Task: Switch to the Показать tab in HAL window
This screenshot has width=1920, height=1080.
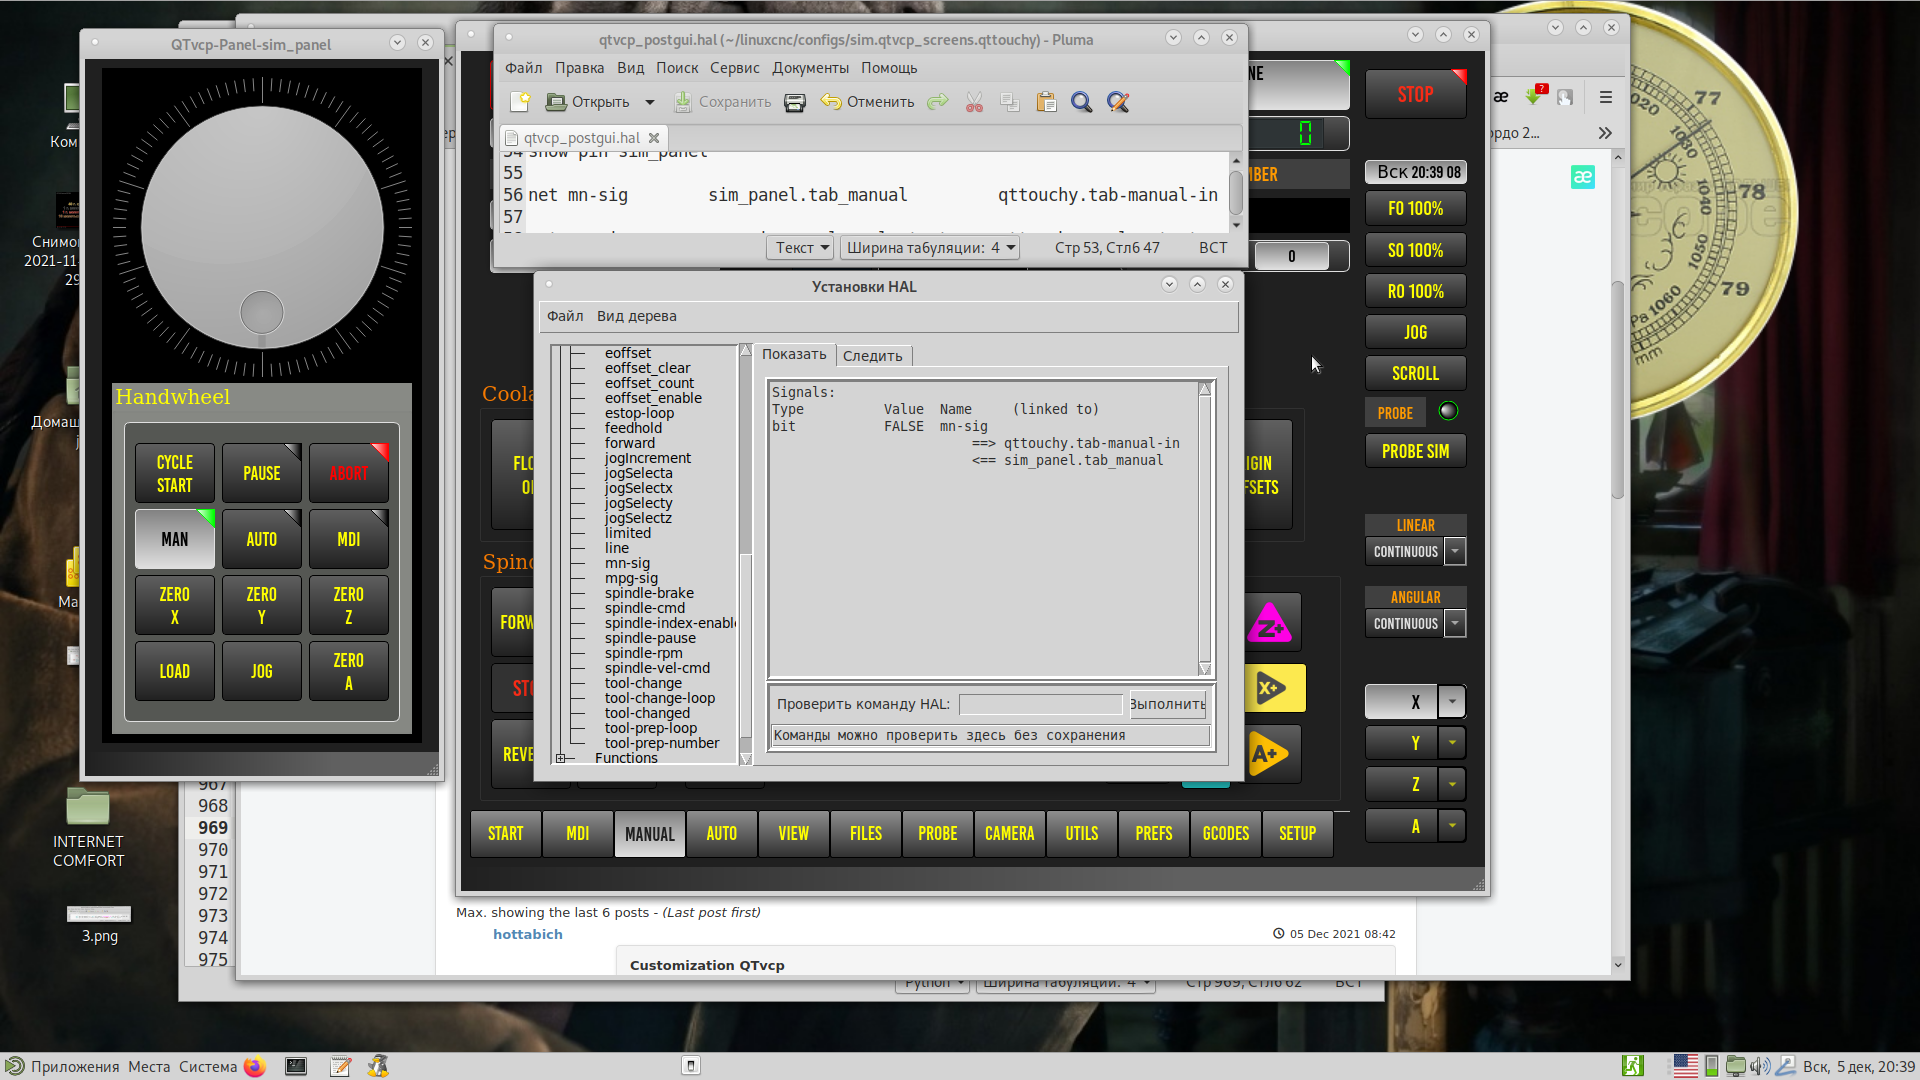Action: 794,354
